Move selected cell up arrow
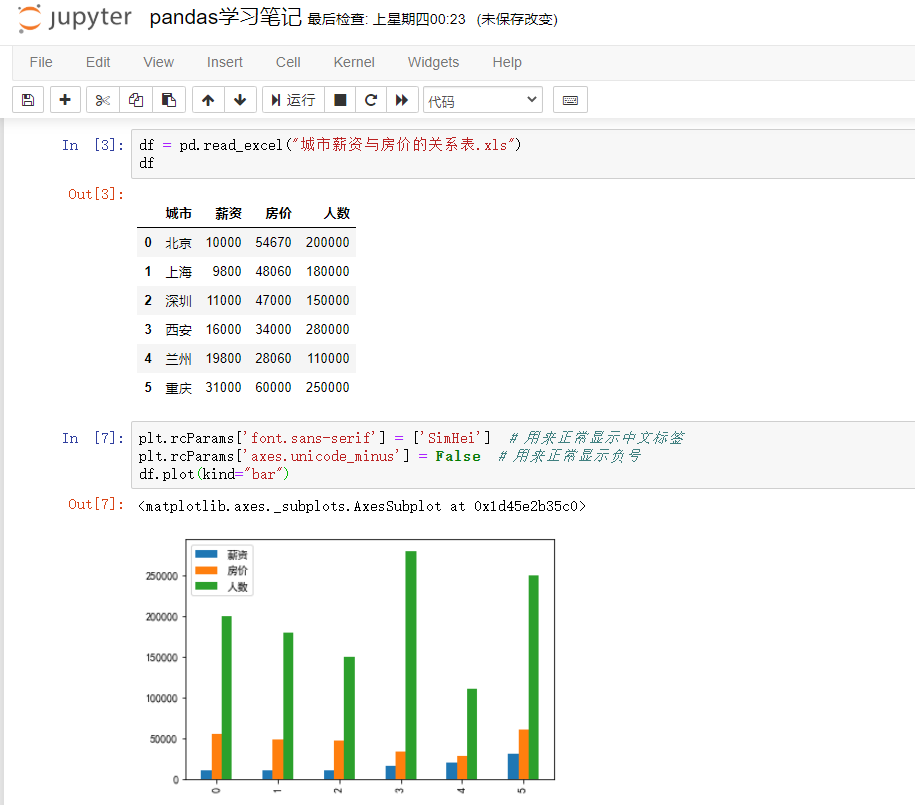The width and height of the screenshot is (915, 805). pos(208,100)
